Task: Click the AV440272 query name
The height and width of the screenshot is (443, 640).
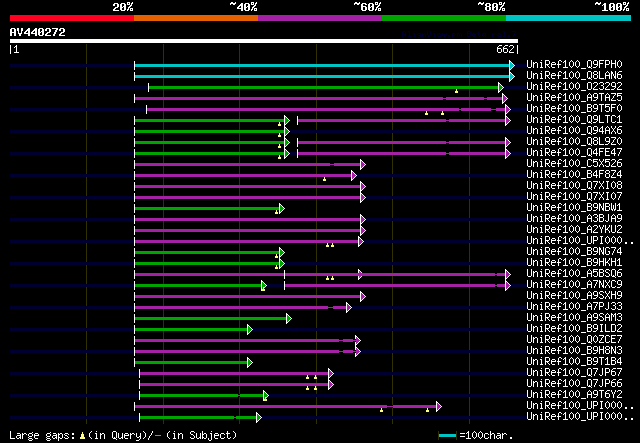Action: tap(38, 32)
